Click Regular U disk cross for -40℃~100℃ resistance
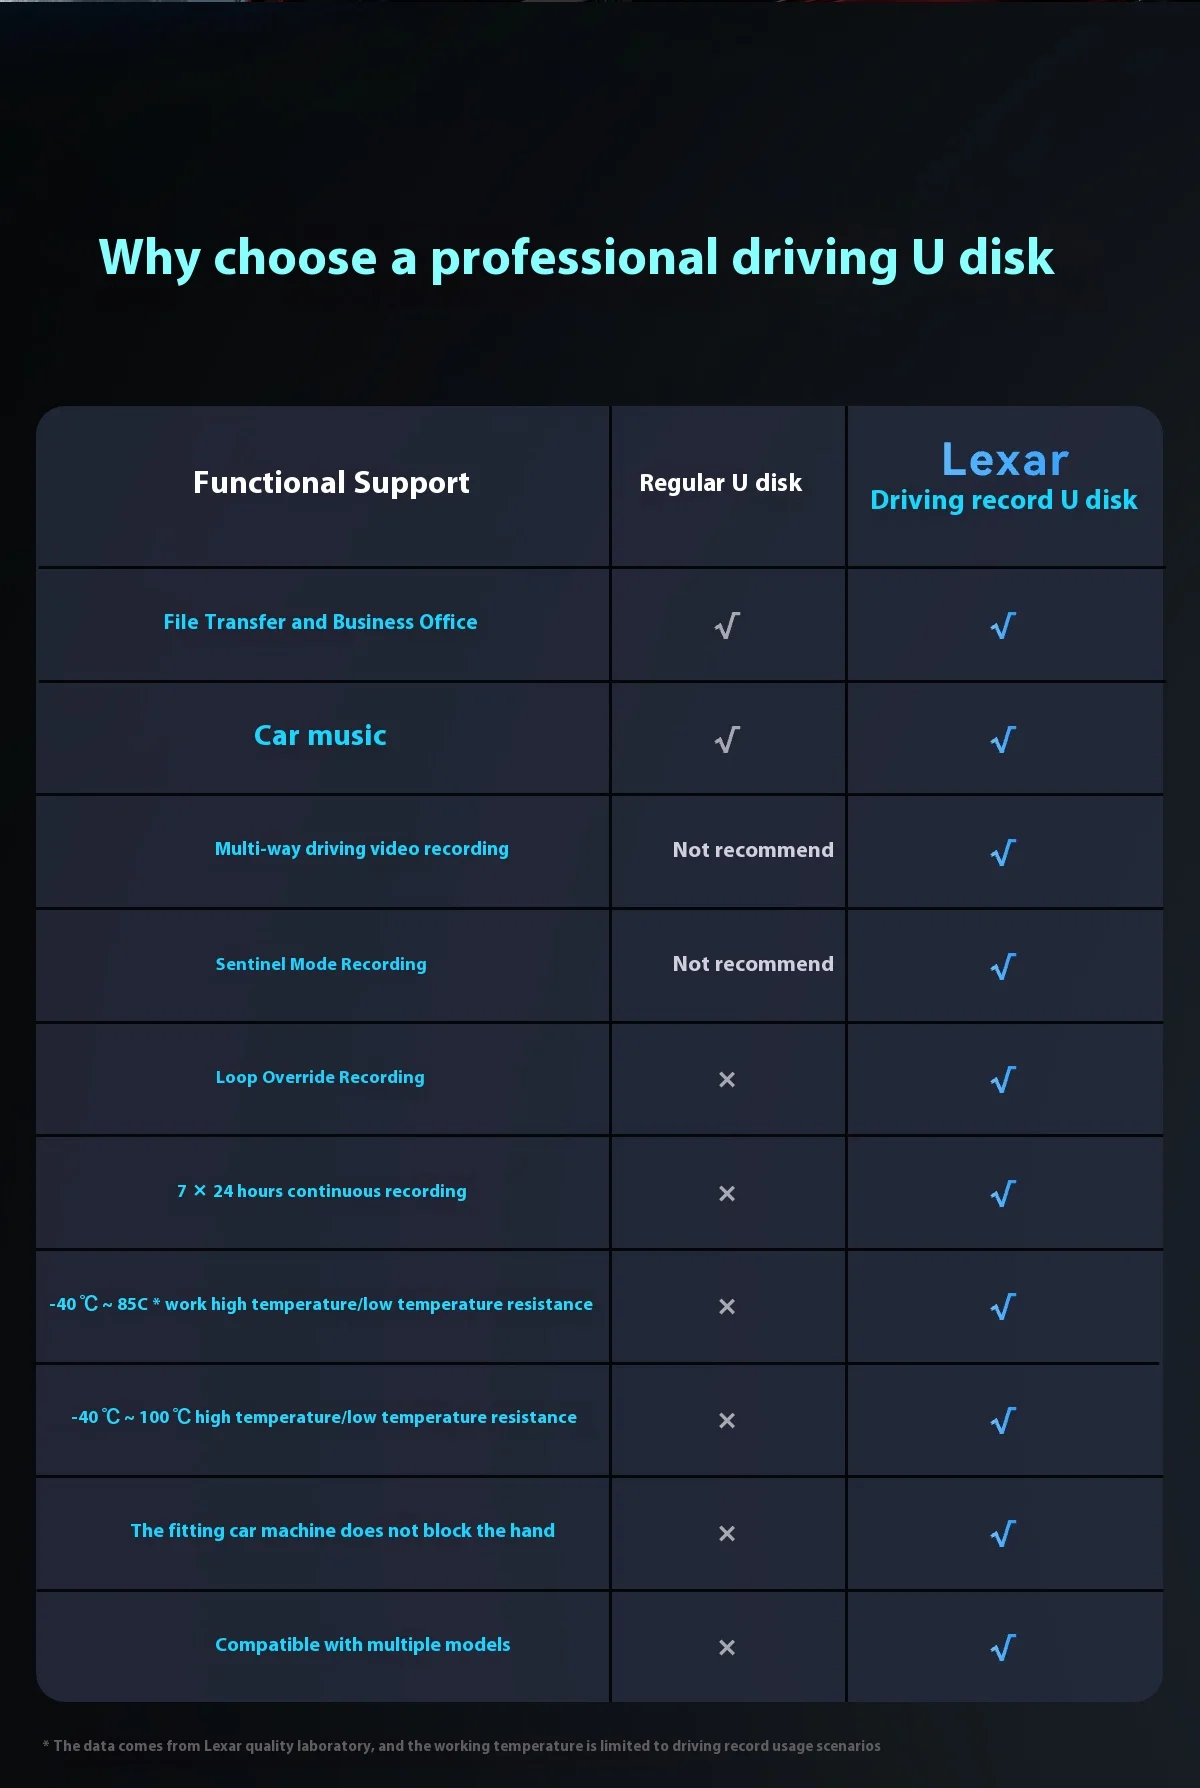The width and height of the screenshot is (1200, 1788). click(727, 1421)
